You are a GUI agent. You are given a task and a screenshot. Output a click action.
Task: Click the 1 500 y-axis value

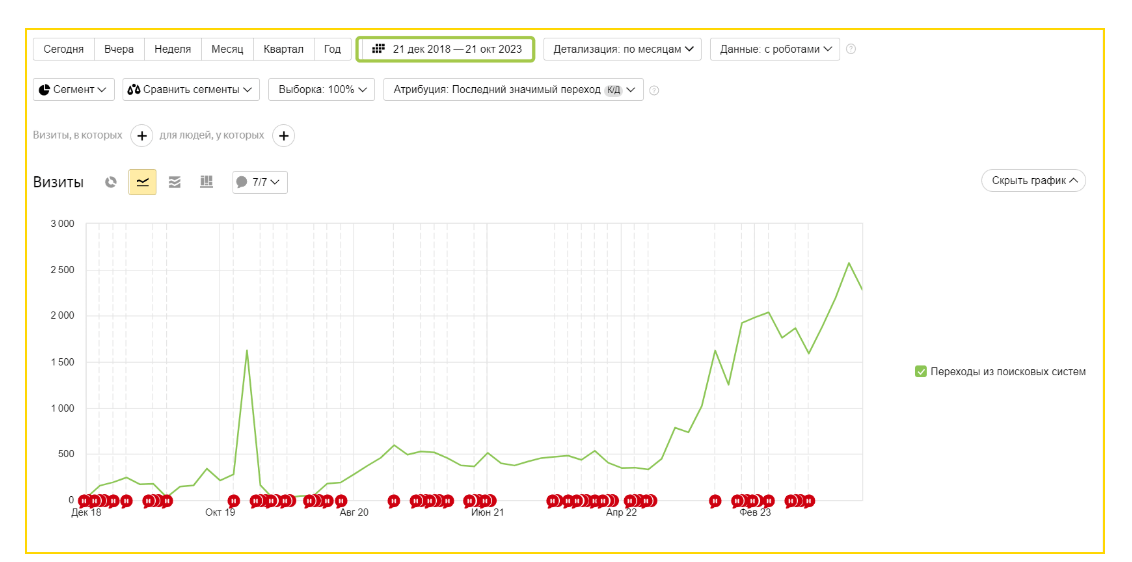click(61, 362)
